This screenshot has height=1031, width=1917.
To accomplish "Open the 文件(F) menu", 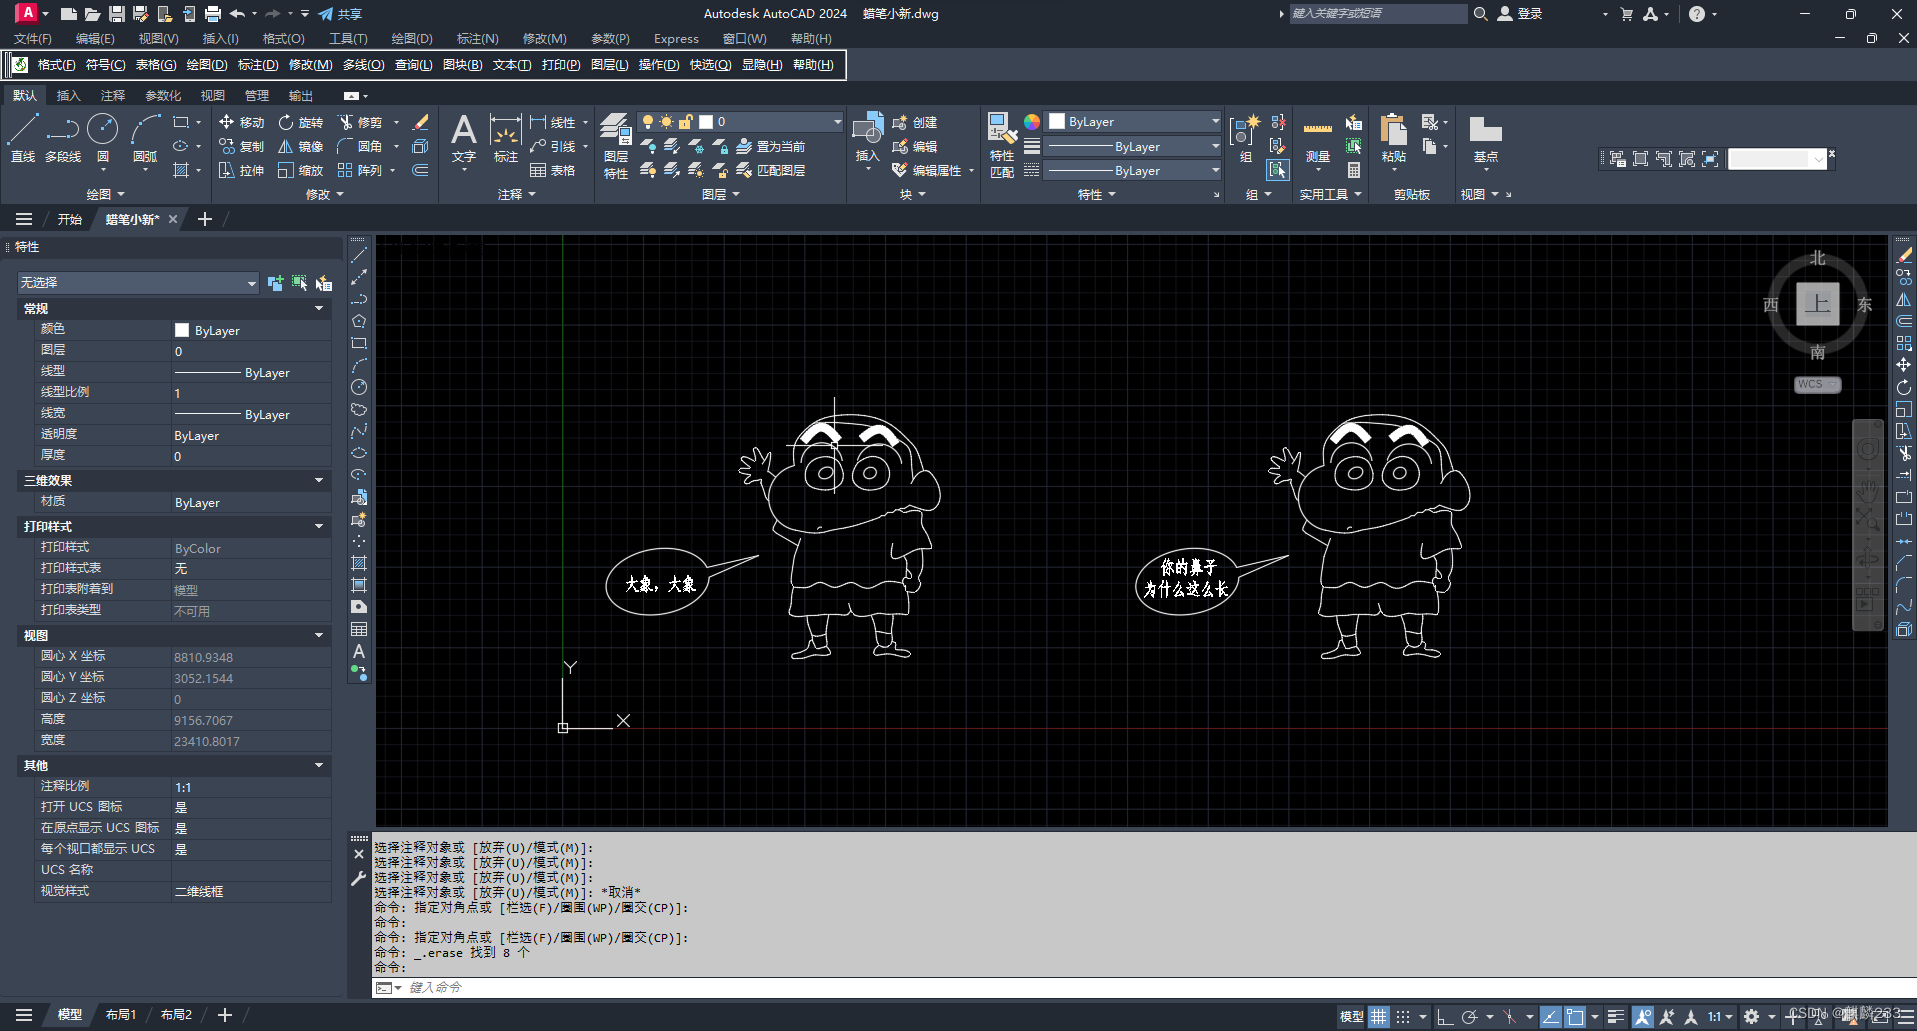I will [x=32, y=38].
